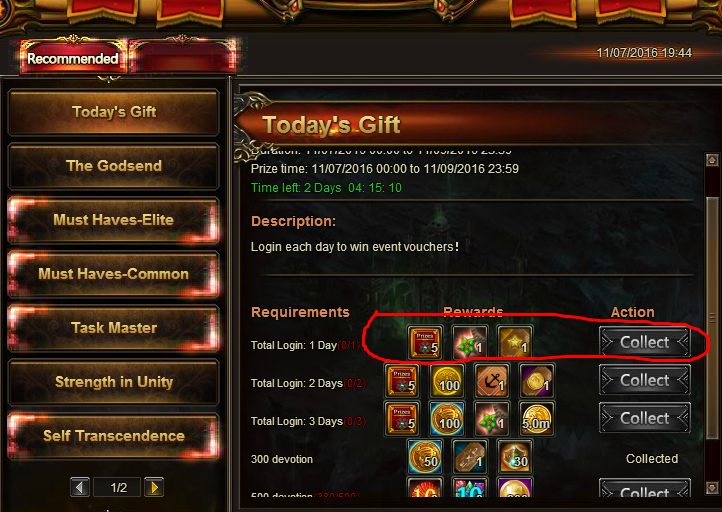
Task: Click the scrollbar up arrow in gift panel
Action: coord(712,160)
